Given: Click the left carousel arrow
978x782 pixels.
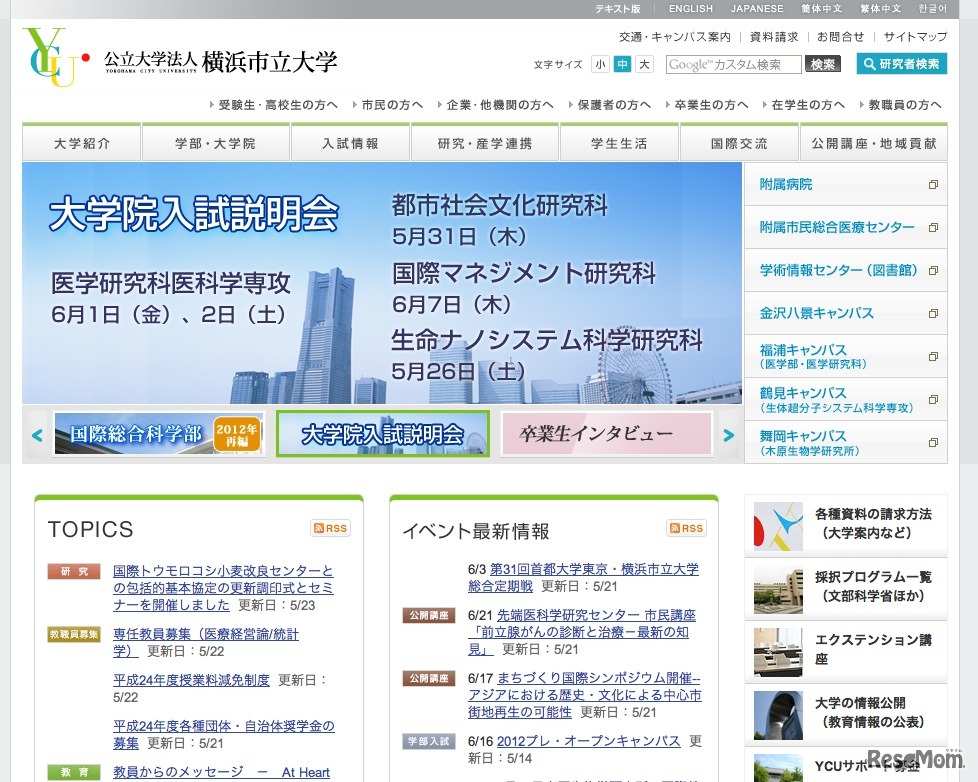Looking at the screenshot, I should pos(38,435).
